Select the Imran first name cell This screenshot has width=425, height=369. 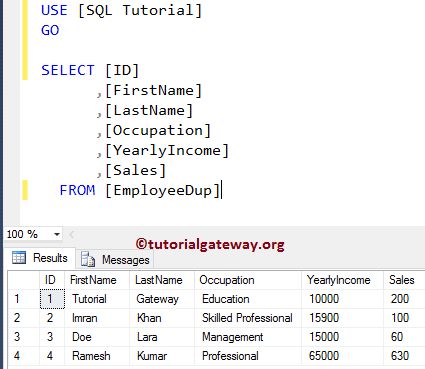97,318
